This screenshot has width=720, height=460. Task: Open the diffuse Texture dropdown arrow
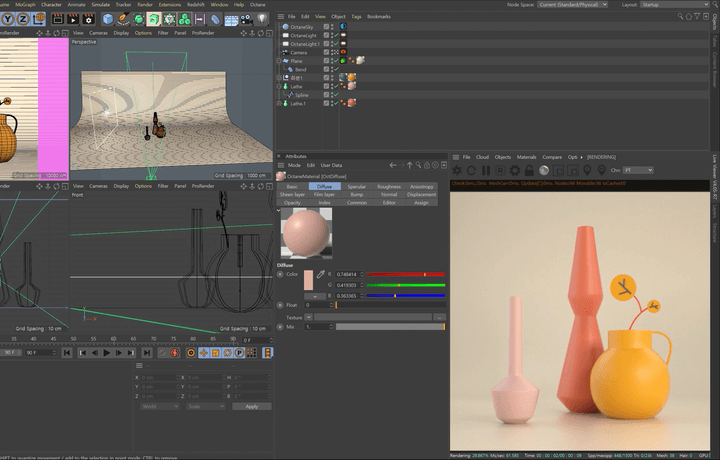point(309,317)
